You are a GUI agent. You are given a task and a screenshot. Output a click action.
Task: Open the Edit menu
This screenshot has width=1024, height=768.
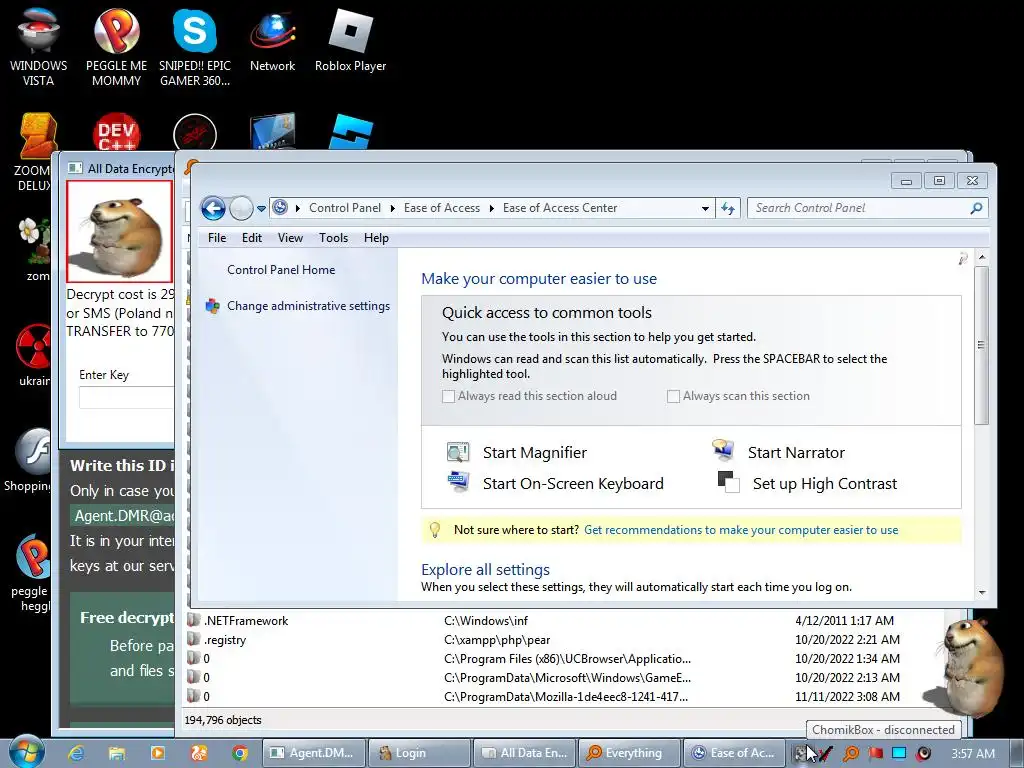point(251,238)
